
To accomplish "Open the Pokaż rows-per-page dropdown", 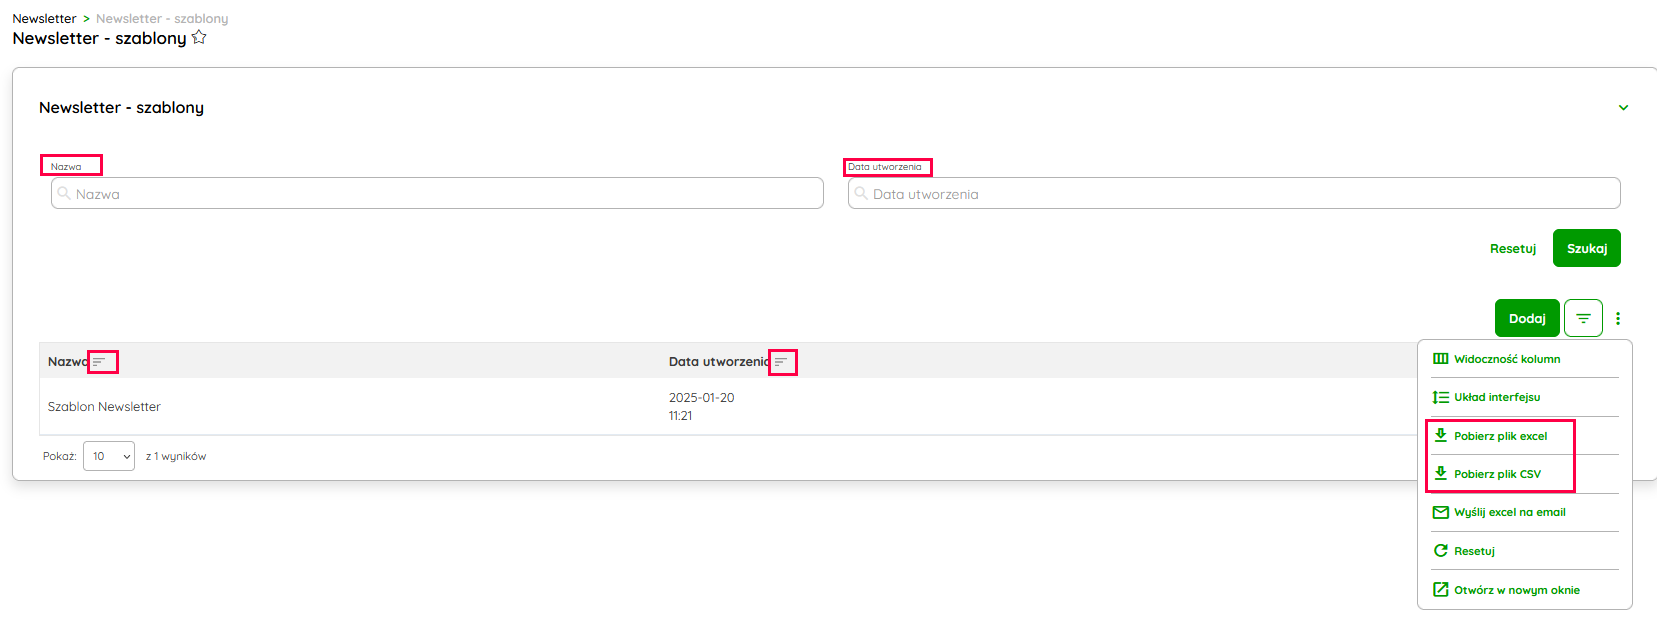I will (109, 456).
